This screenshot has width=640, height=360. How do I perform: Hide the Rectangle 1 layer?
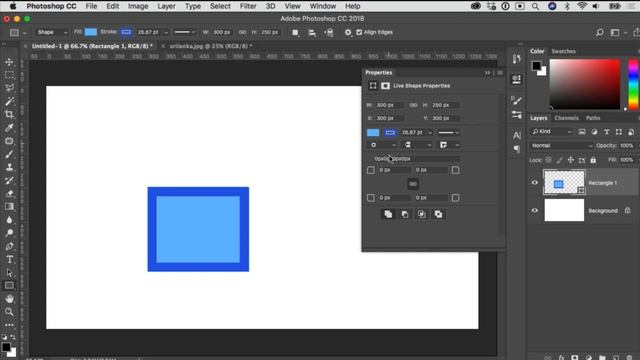(535, 183)
